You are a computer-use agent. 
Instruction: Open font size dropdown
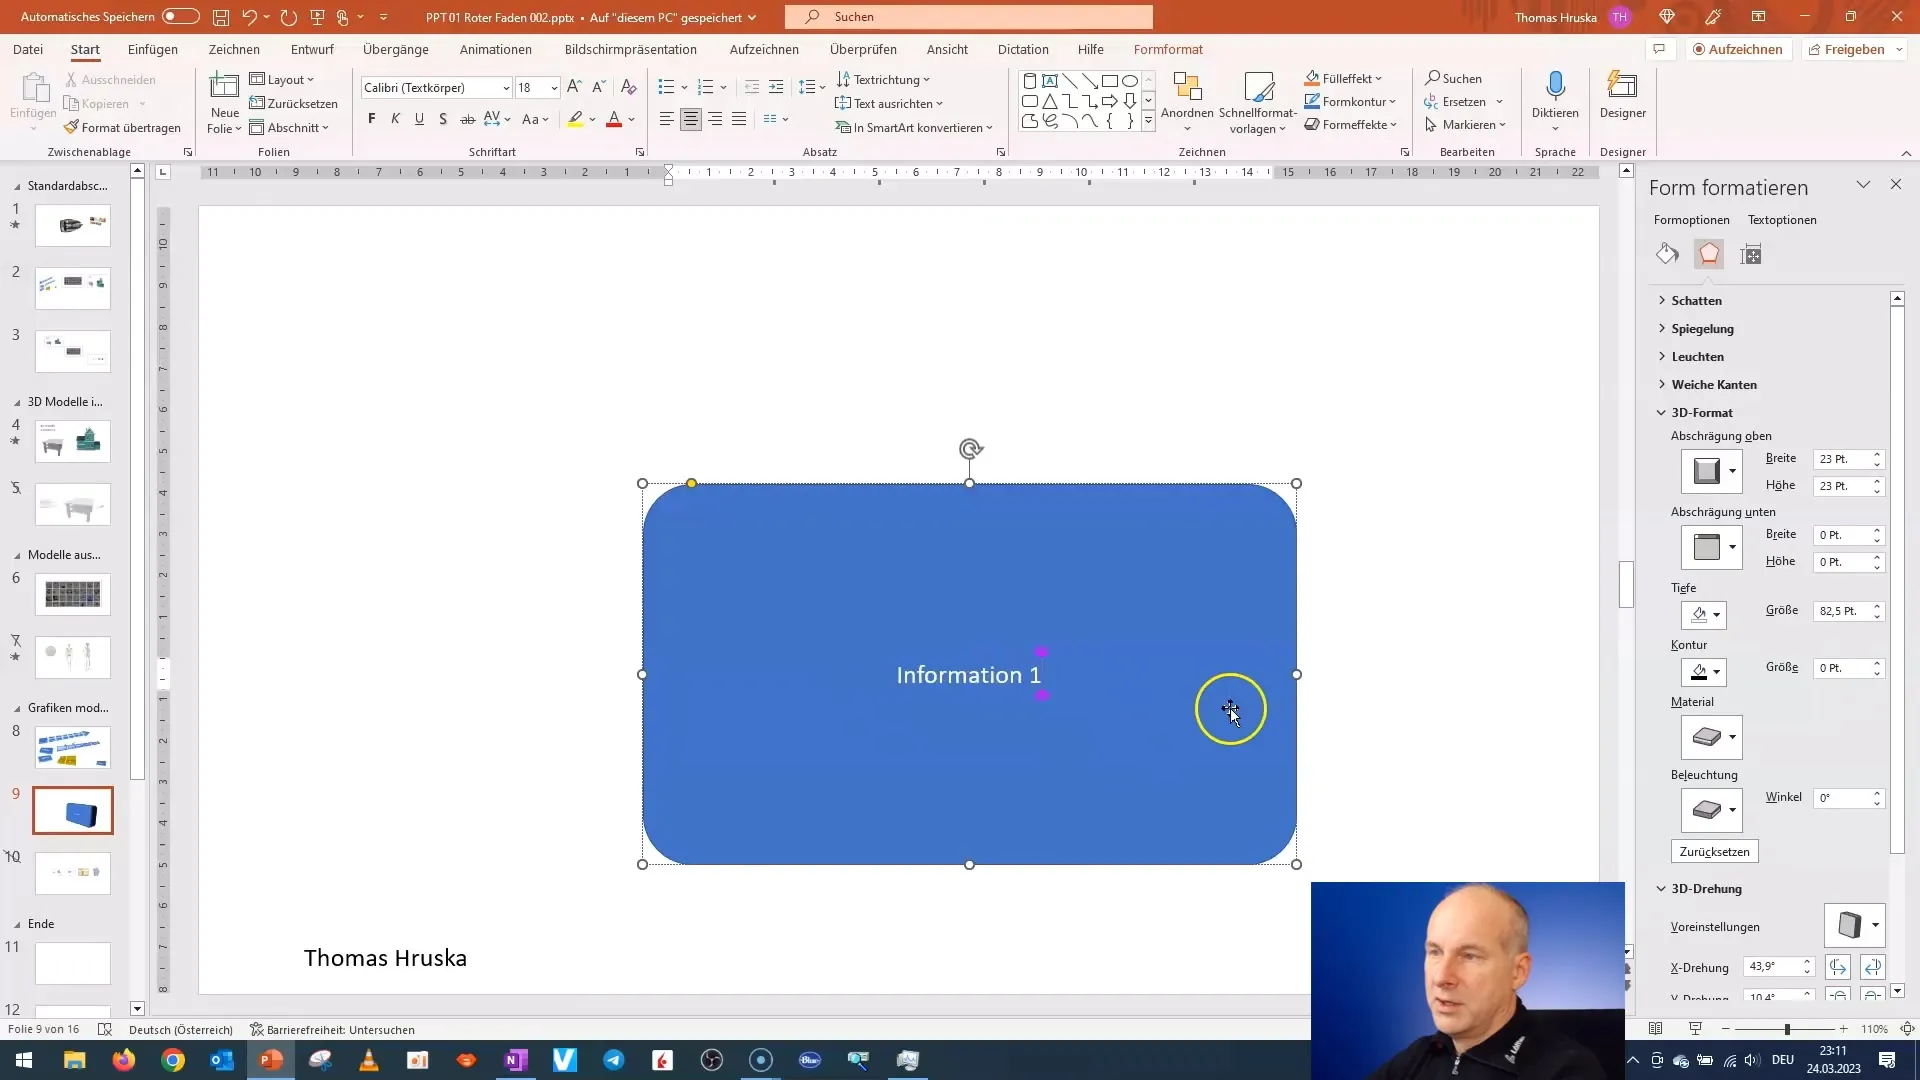click(x=554, y=88)
